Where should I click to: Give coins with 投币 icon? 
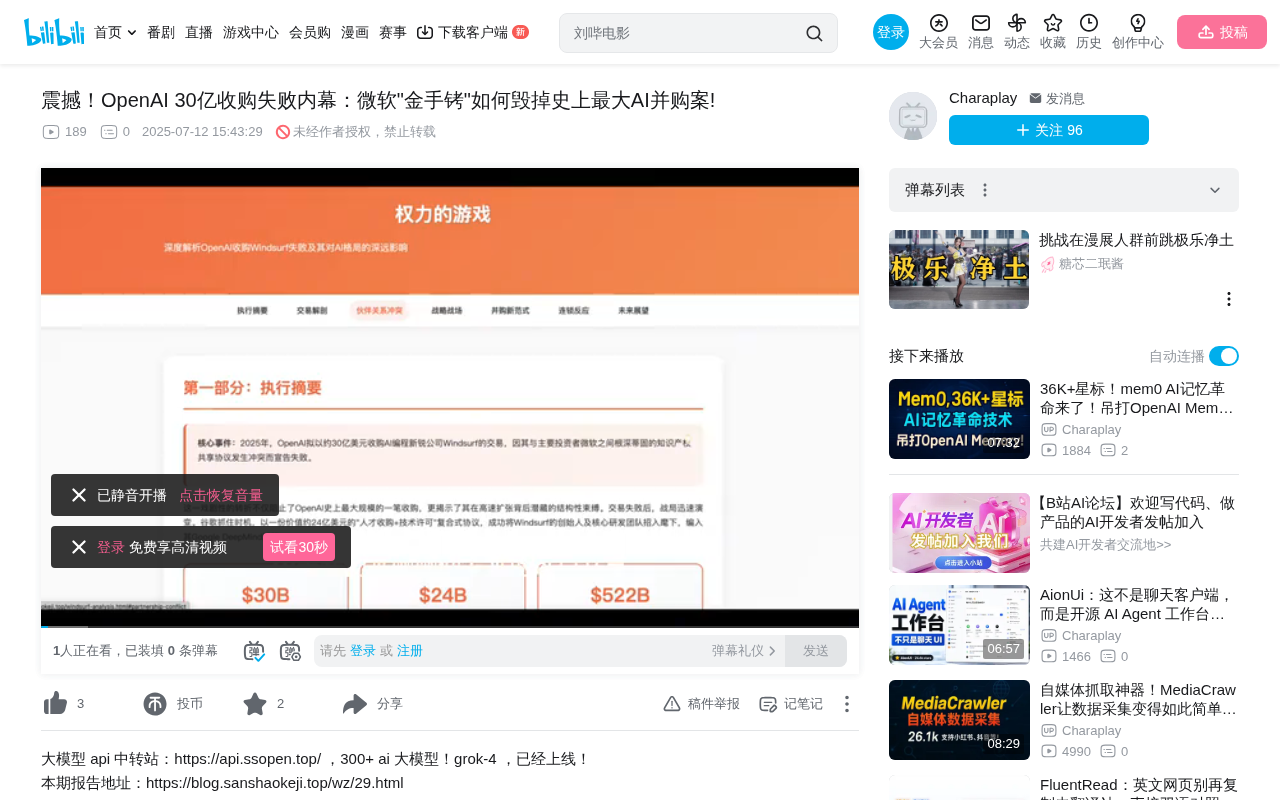coord(155,704)
